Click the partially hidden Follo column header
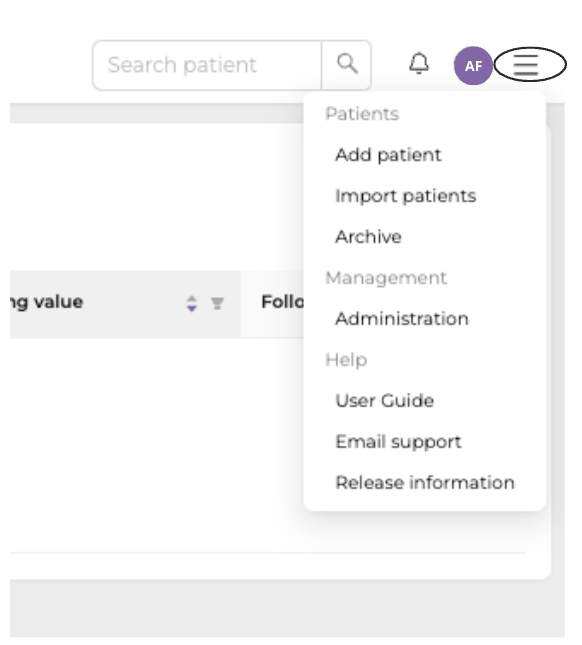The height and width of the screenshot is (645, 582). coord(283,302)
